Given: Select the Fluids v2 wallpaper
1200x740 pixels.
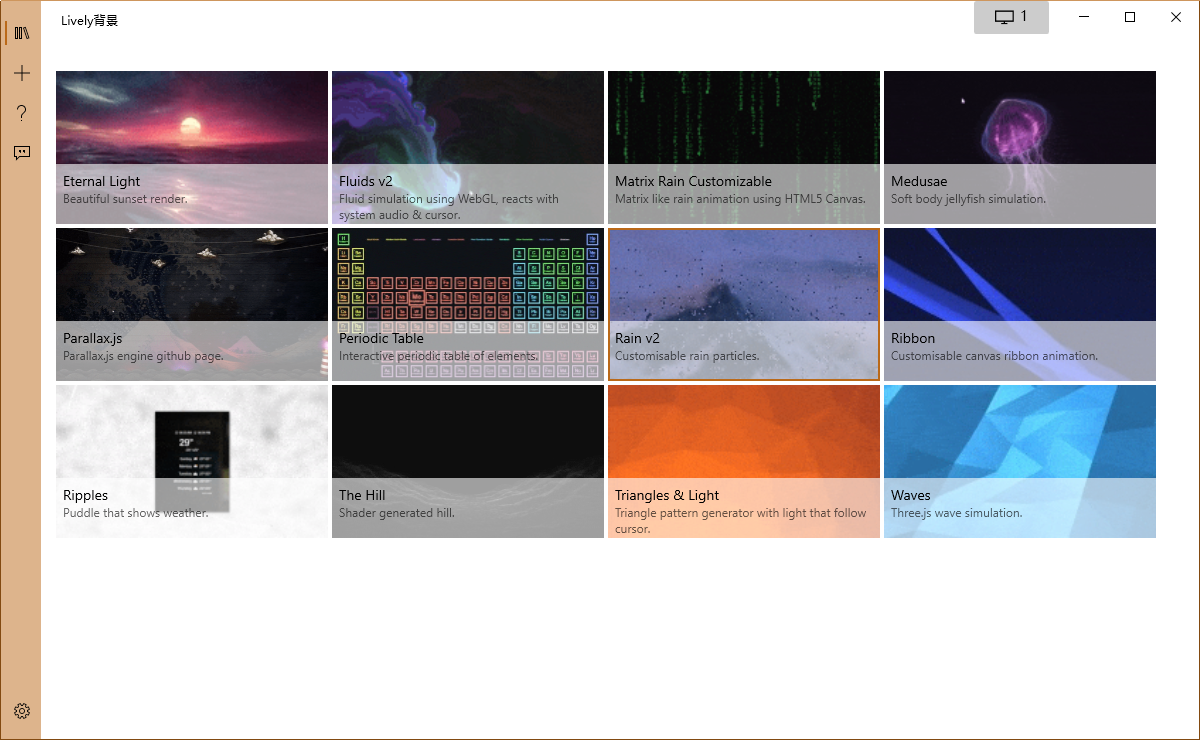Looking at the screenshot, I should tap(468, 147).
